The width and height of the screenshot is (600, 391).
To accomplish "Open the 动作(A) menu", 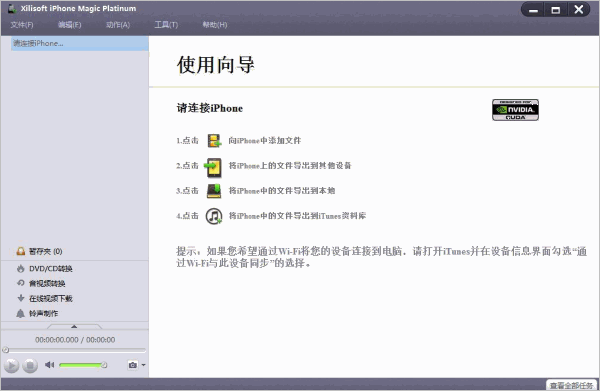I will 118,25.
